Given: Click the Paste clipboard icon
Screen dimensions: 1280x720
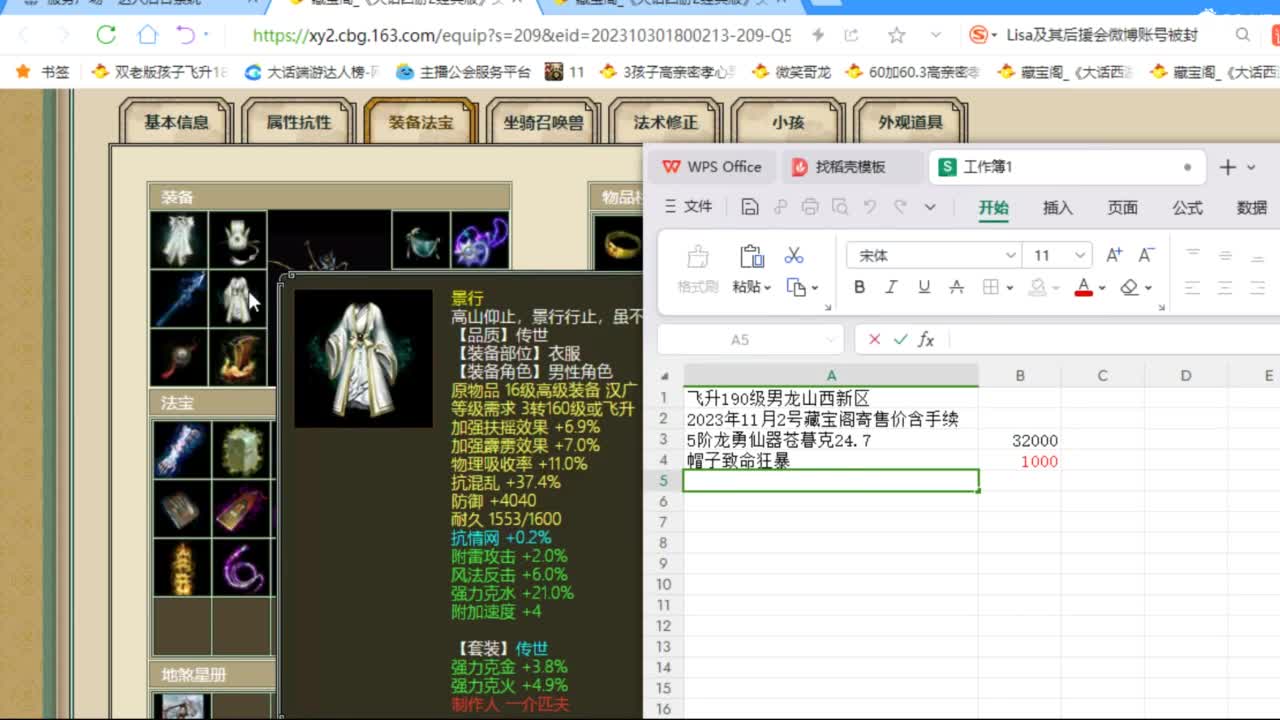Looking at the screenshot, I should [x=751, y=256].
